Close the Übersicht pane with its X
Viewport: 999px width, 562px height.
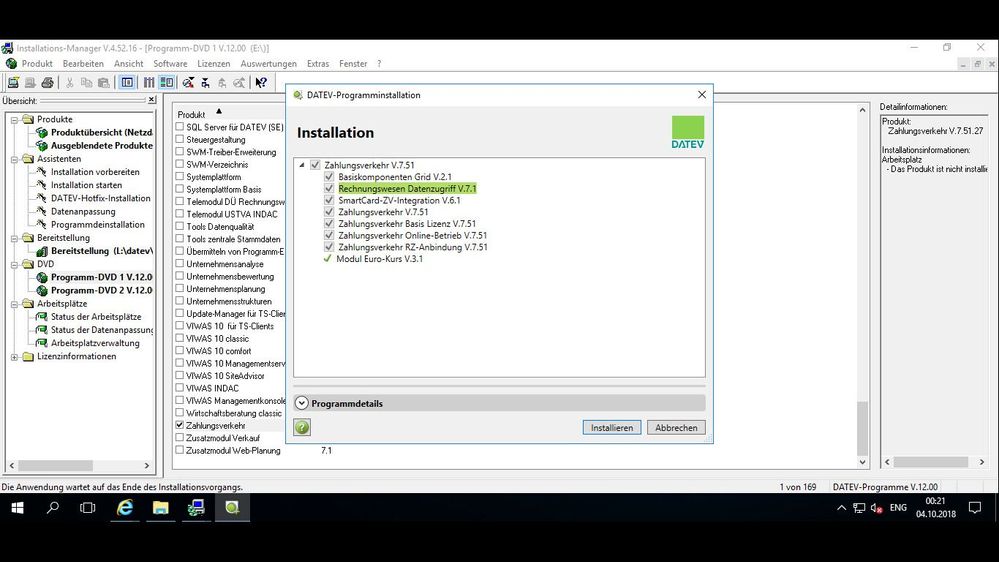coord(152,100)
